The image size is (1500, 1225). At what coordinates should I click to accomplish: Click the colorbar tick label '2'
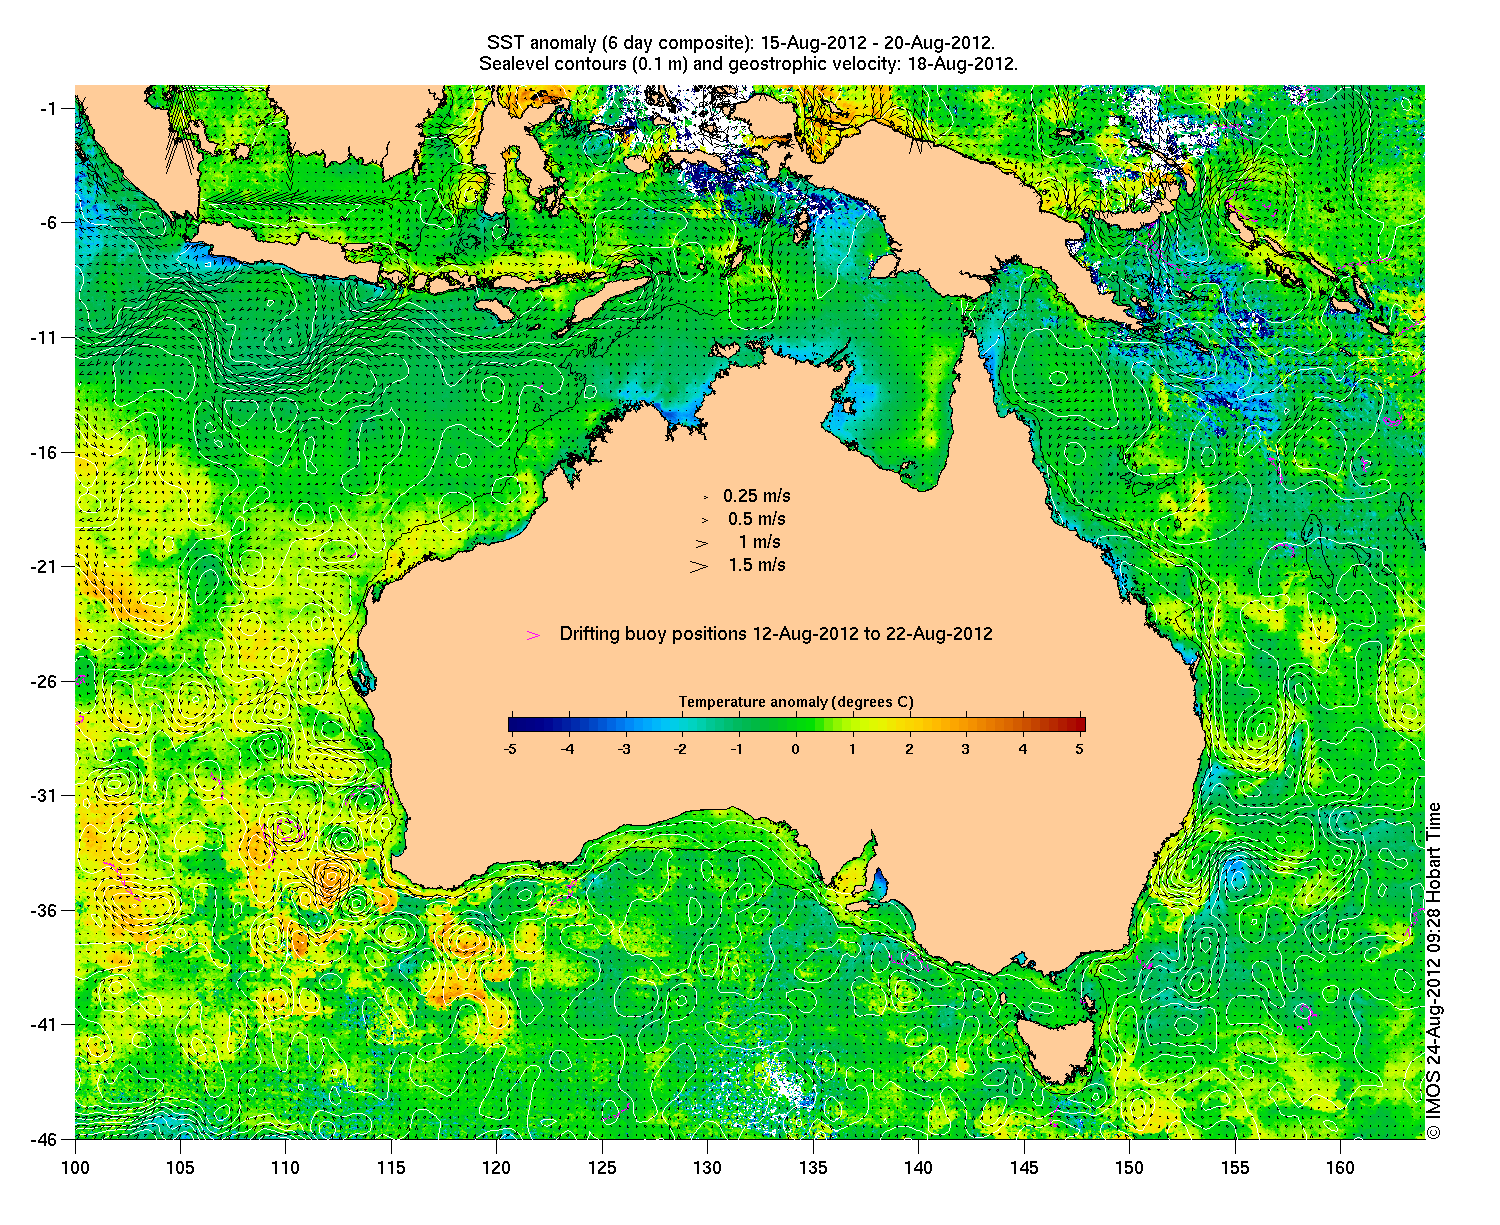(x=909, y=748)
